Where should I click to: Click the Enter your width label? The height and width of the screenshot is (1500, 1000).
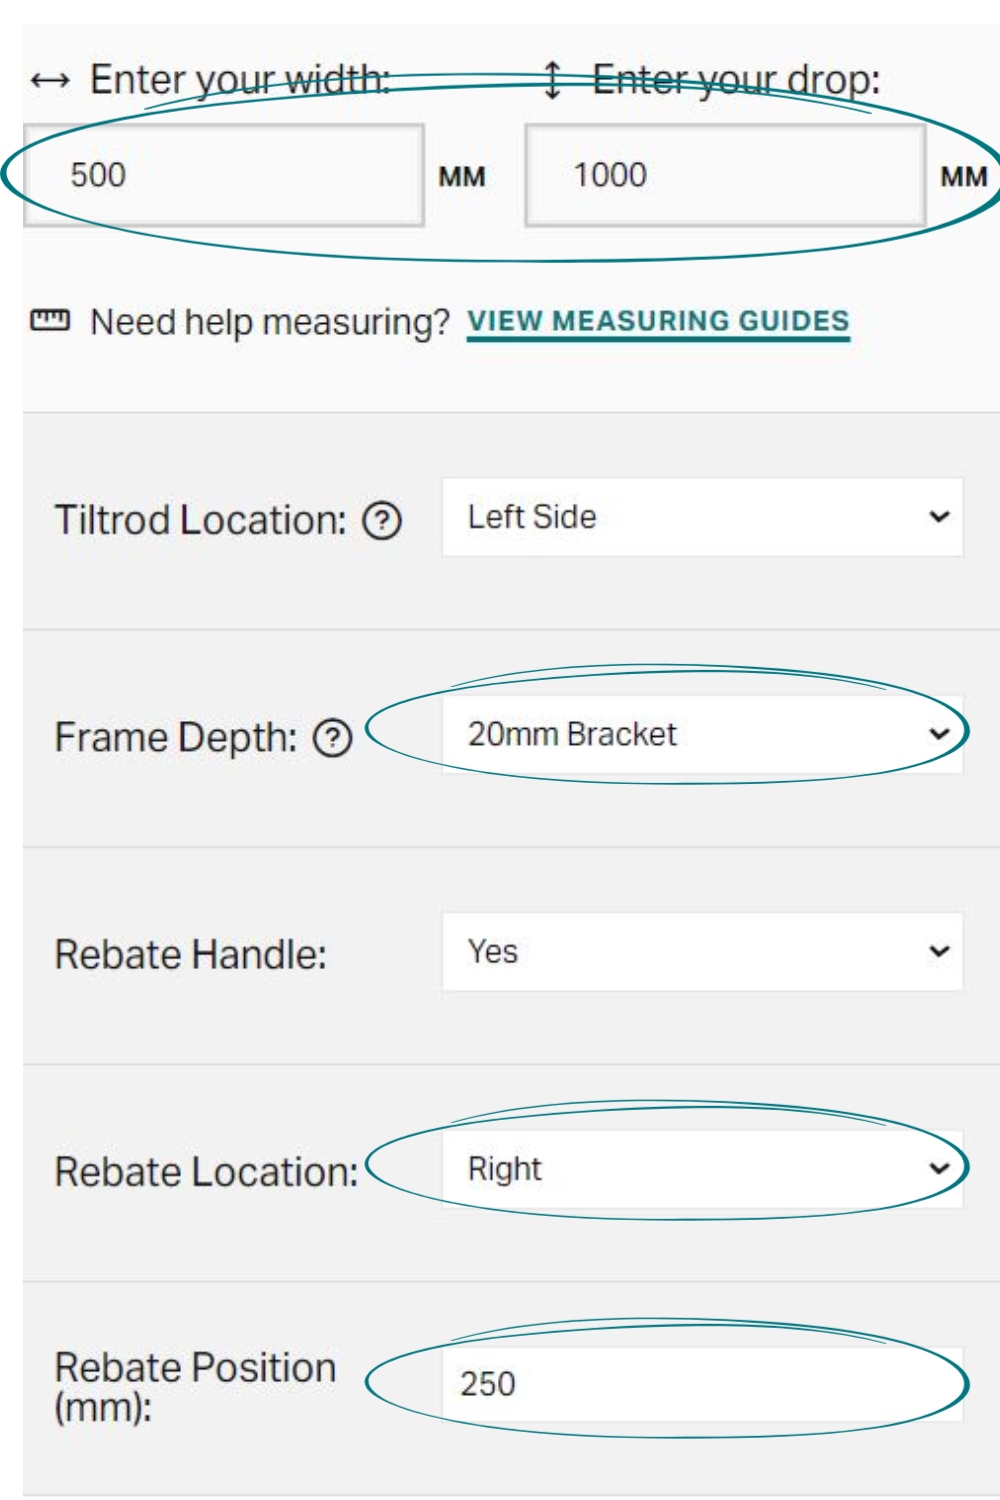click(240, 80)
